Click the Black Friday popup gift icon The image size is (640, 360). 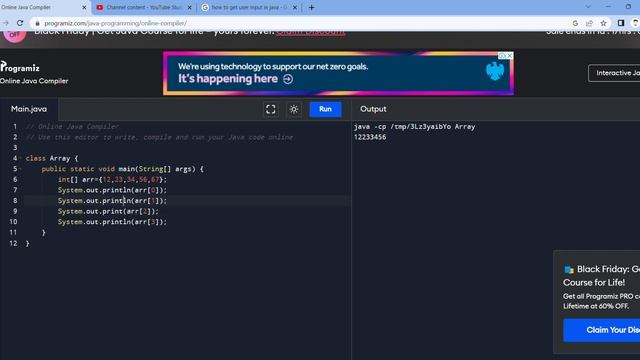pos(569,269)
